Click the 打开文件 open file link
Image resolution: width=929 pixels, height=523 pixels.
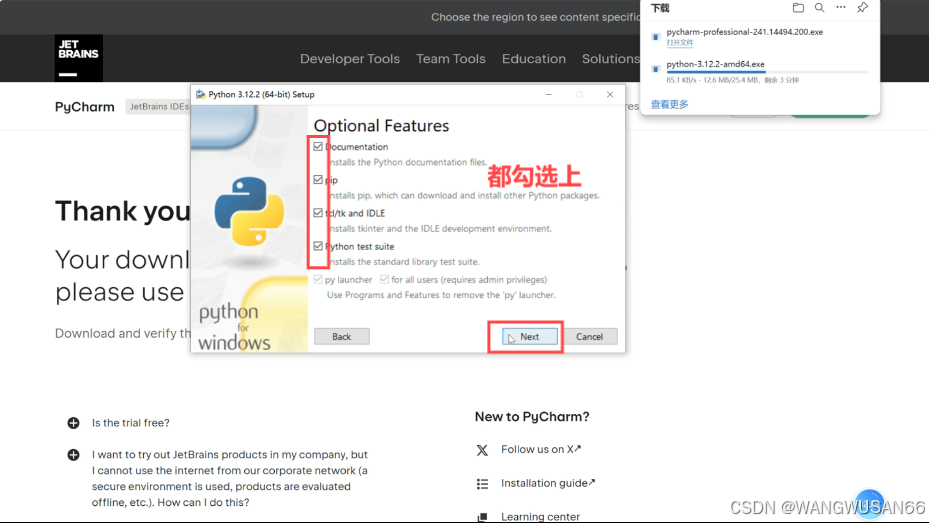point(680,43)
